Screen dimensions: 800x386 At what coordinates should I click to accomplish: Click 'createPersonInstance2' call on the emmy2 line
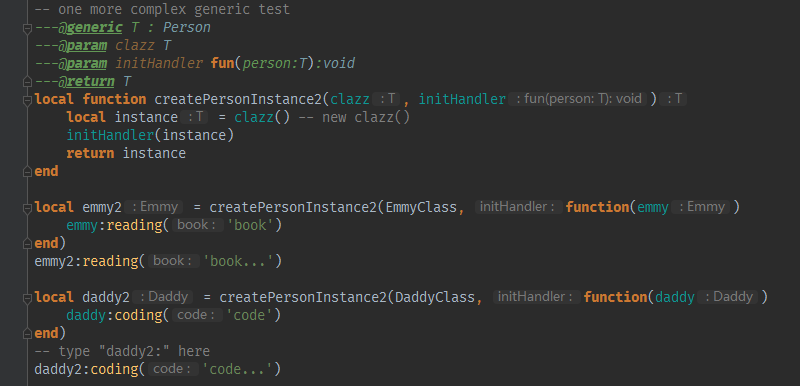(x=293, y=207)
